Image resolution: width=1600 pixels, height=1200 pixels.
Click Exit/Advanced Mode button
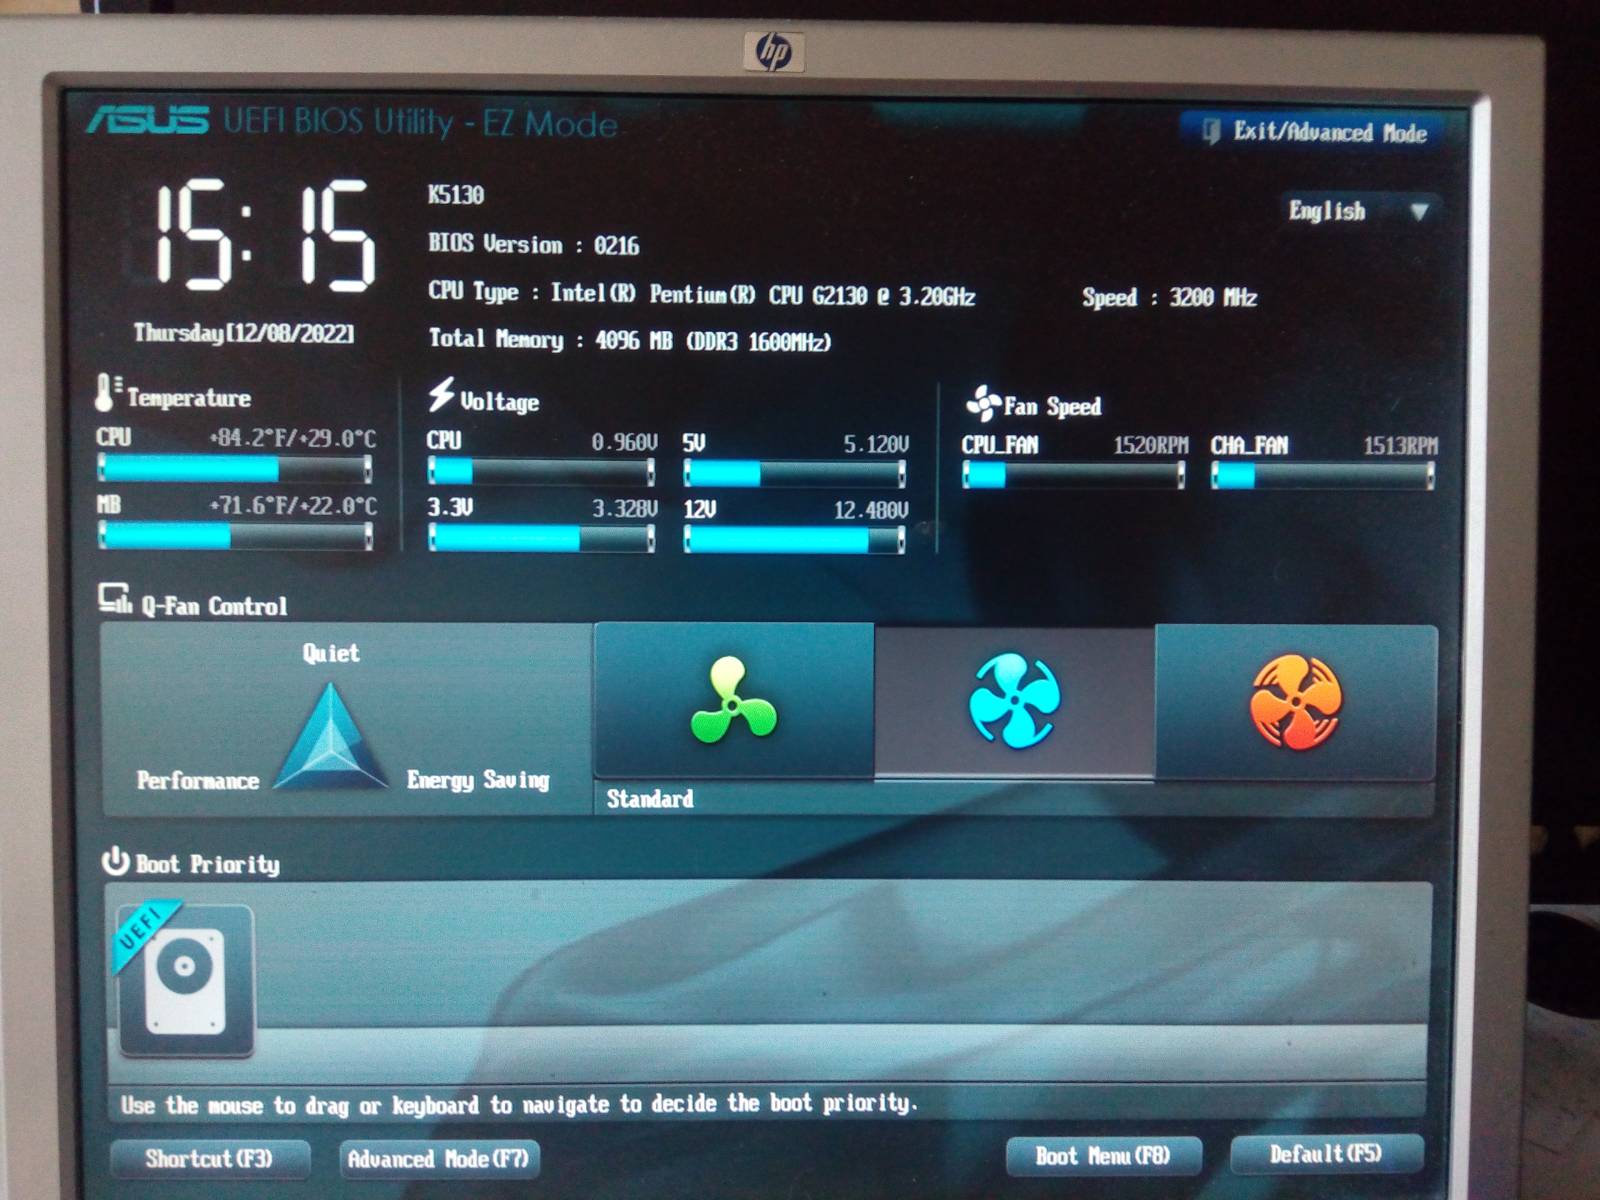pos(1313,131)
